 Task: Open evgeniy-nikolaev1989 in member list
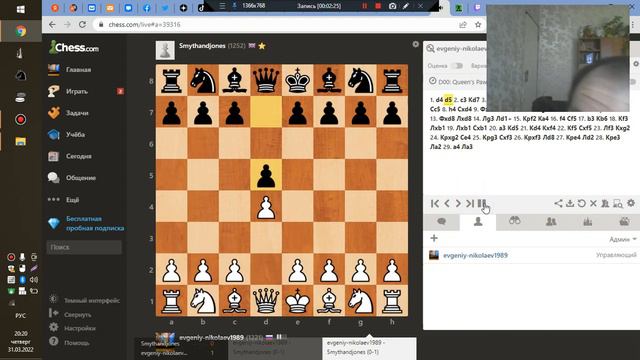[x=476, y=255]
